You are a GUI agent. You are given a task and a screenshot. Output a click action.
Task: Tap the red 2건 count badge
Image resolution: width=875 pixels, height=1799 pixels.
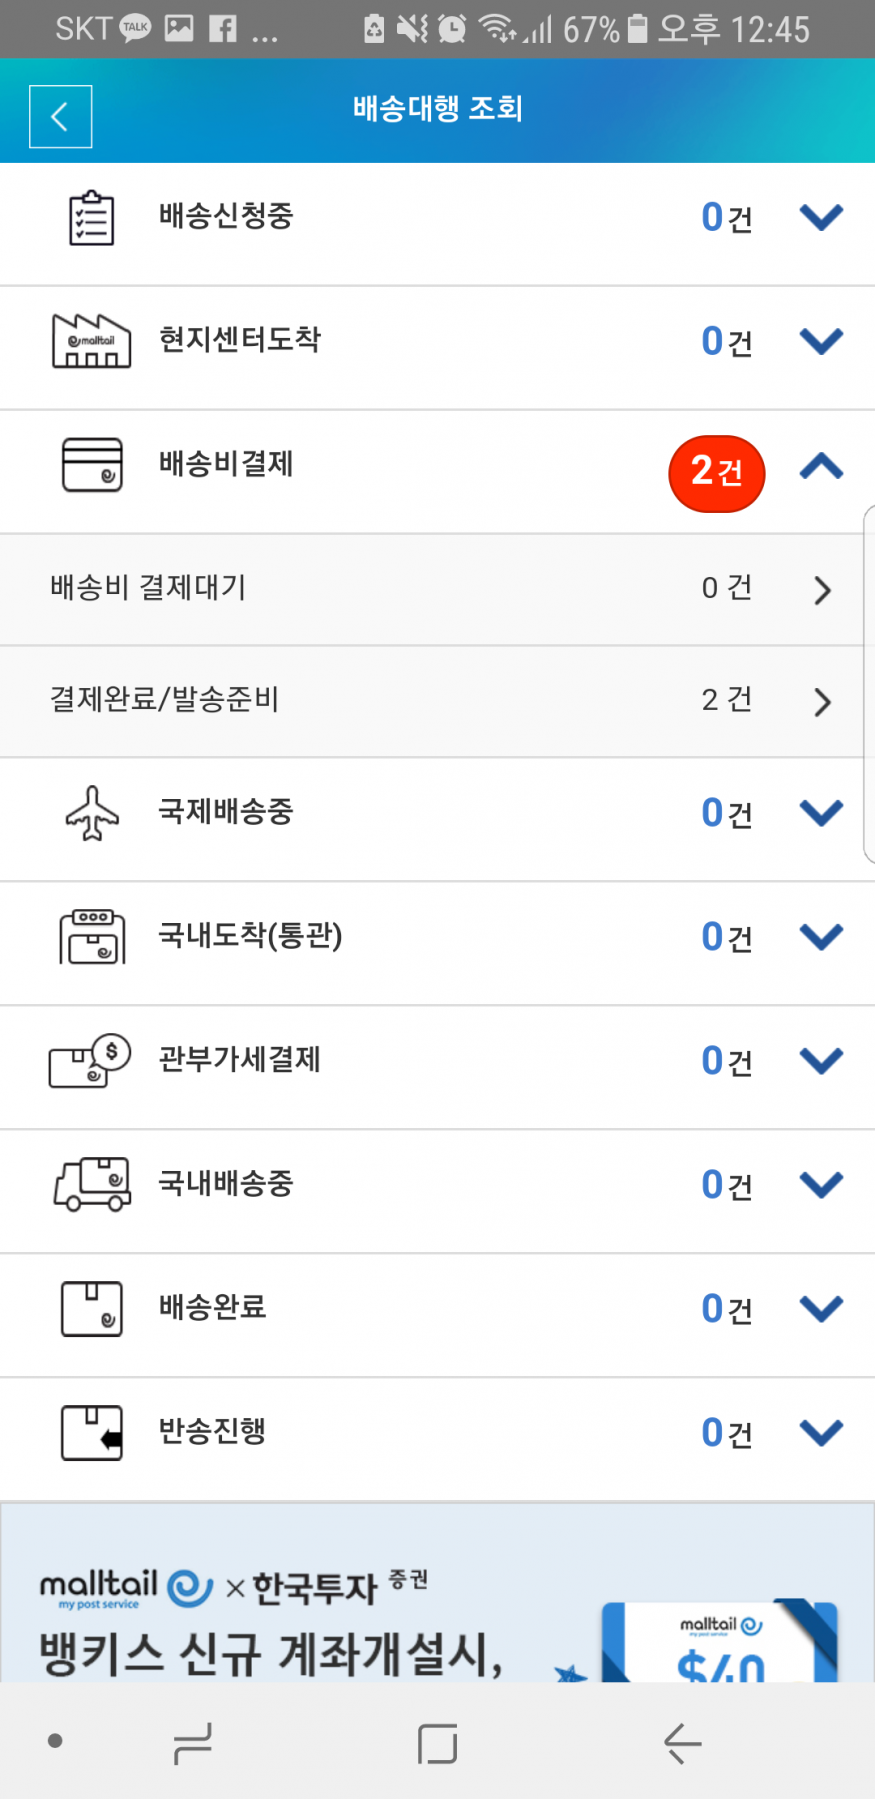(x=716, y=473)
